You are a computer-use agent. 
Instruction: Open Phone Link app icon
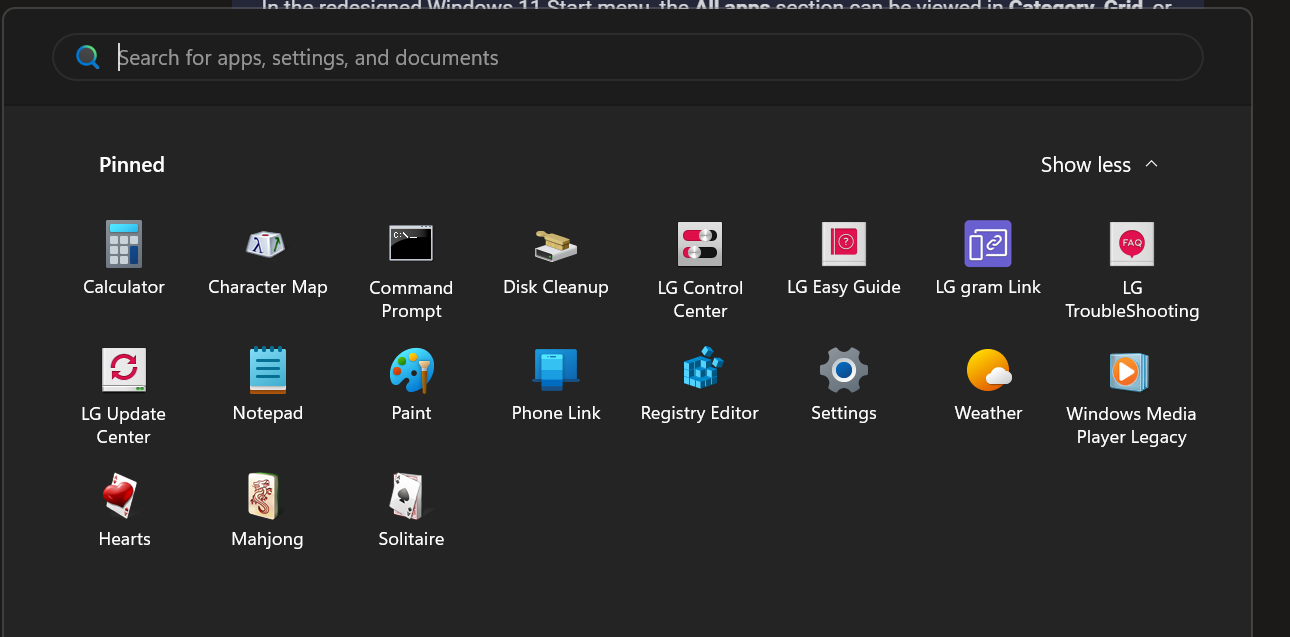[556, 370]
